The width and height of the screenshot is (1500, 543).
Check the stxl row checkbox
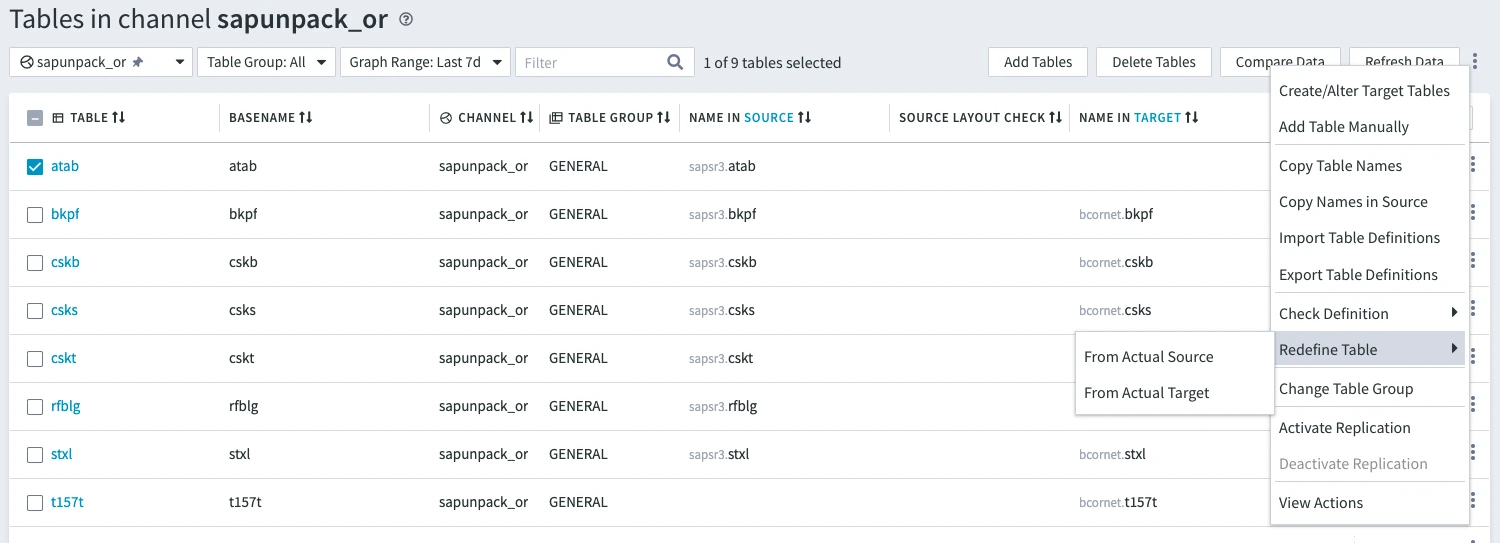click(35, 454)
